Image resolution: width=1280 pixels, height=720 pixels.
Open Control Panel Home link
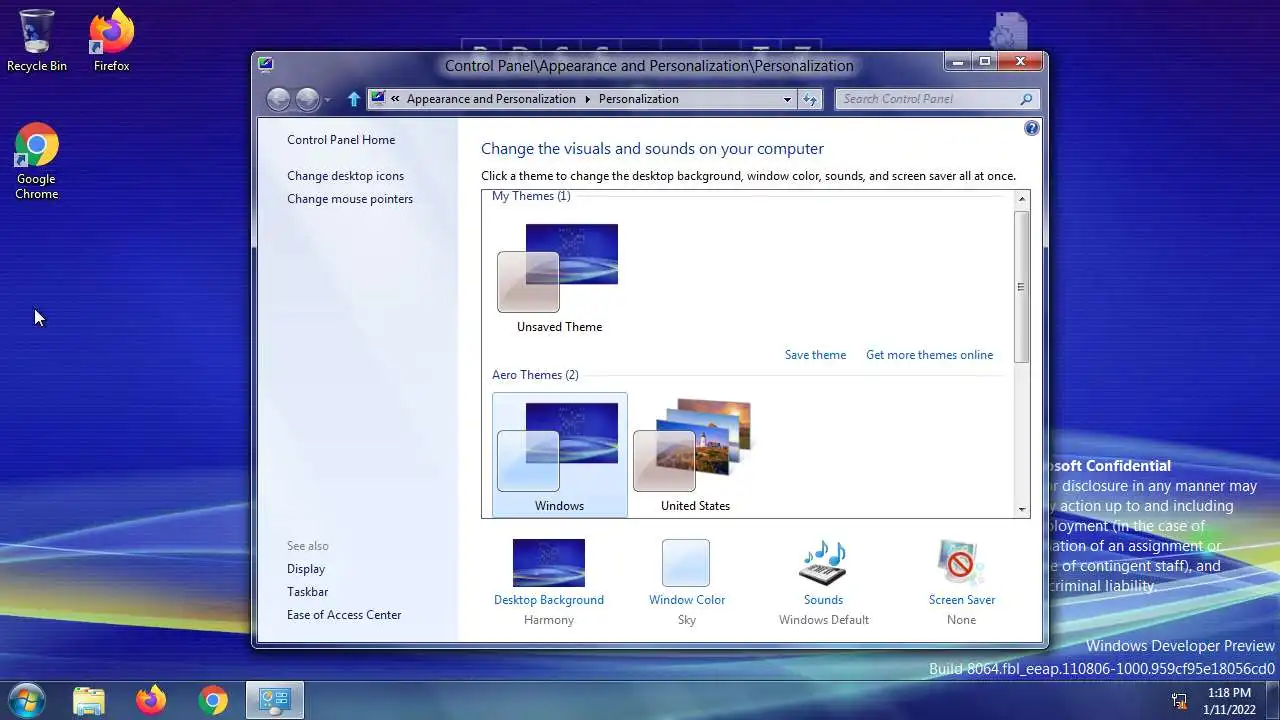tap(341, 140)
